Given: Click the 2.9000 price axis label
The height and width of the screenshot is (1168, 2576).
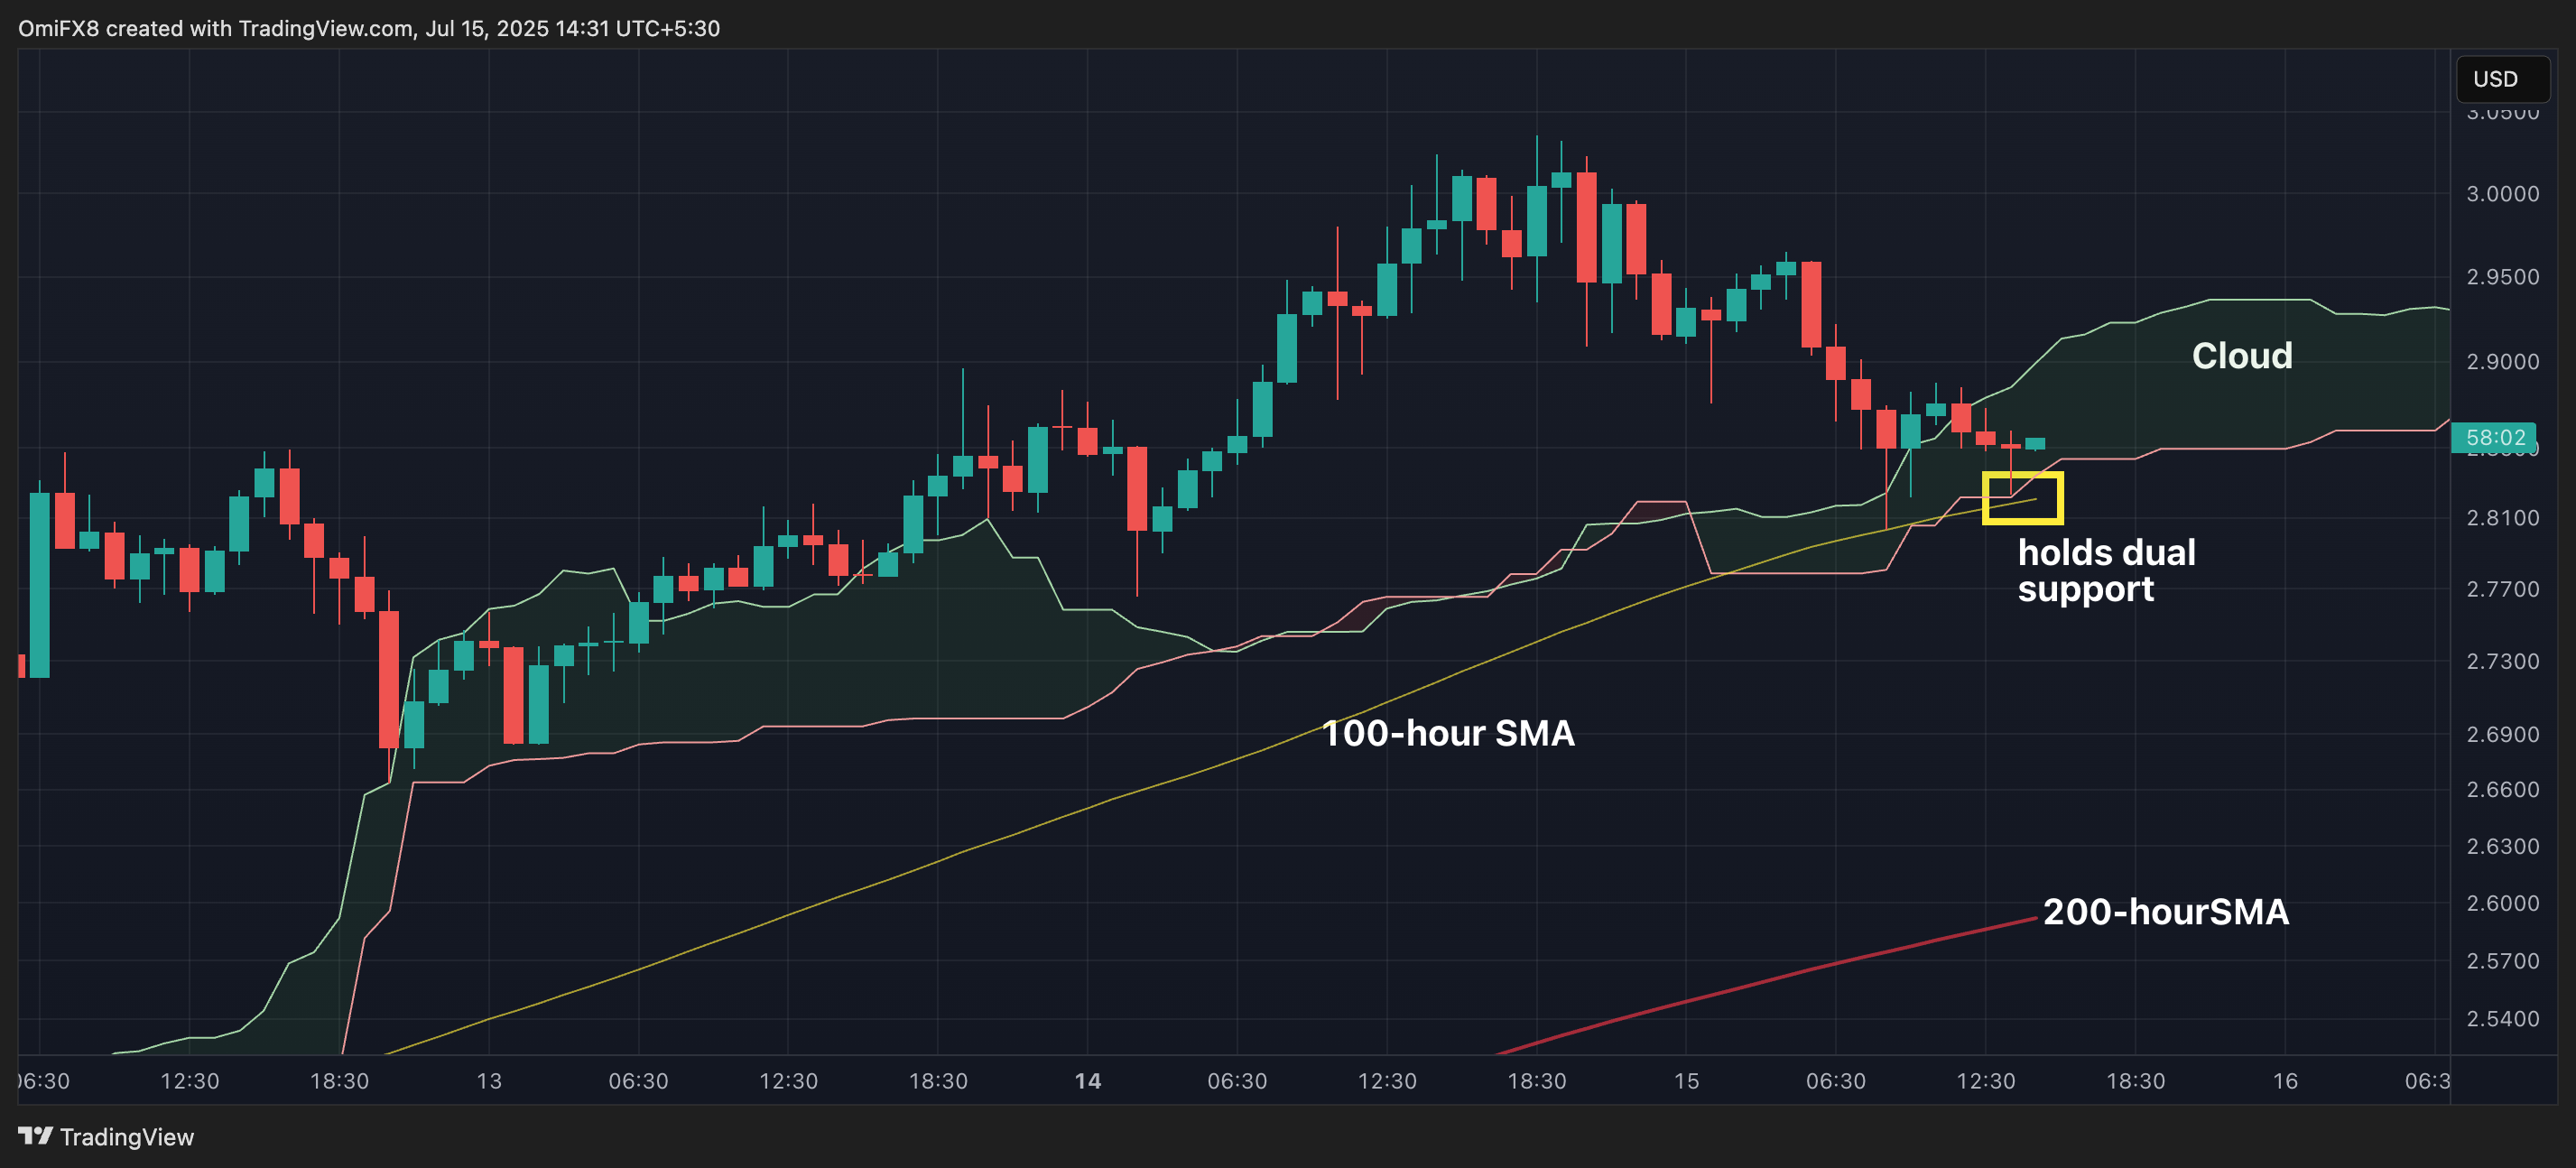Looking at the screenshot, I should click(x=2502, y=362).
